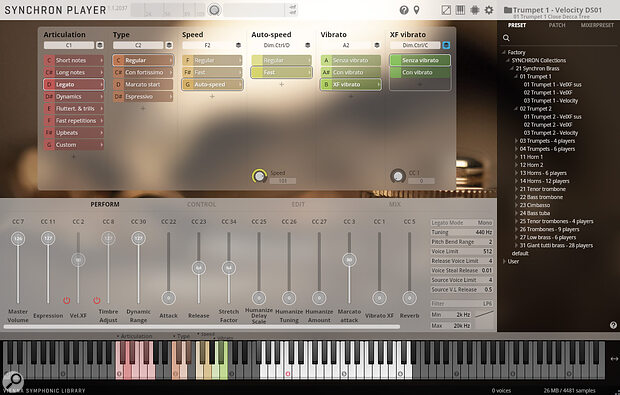
Task: Click the Master Volume slider handle
Action: tap(18, 238)
